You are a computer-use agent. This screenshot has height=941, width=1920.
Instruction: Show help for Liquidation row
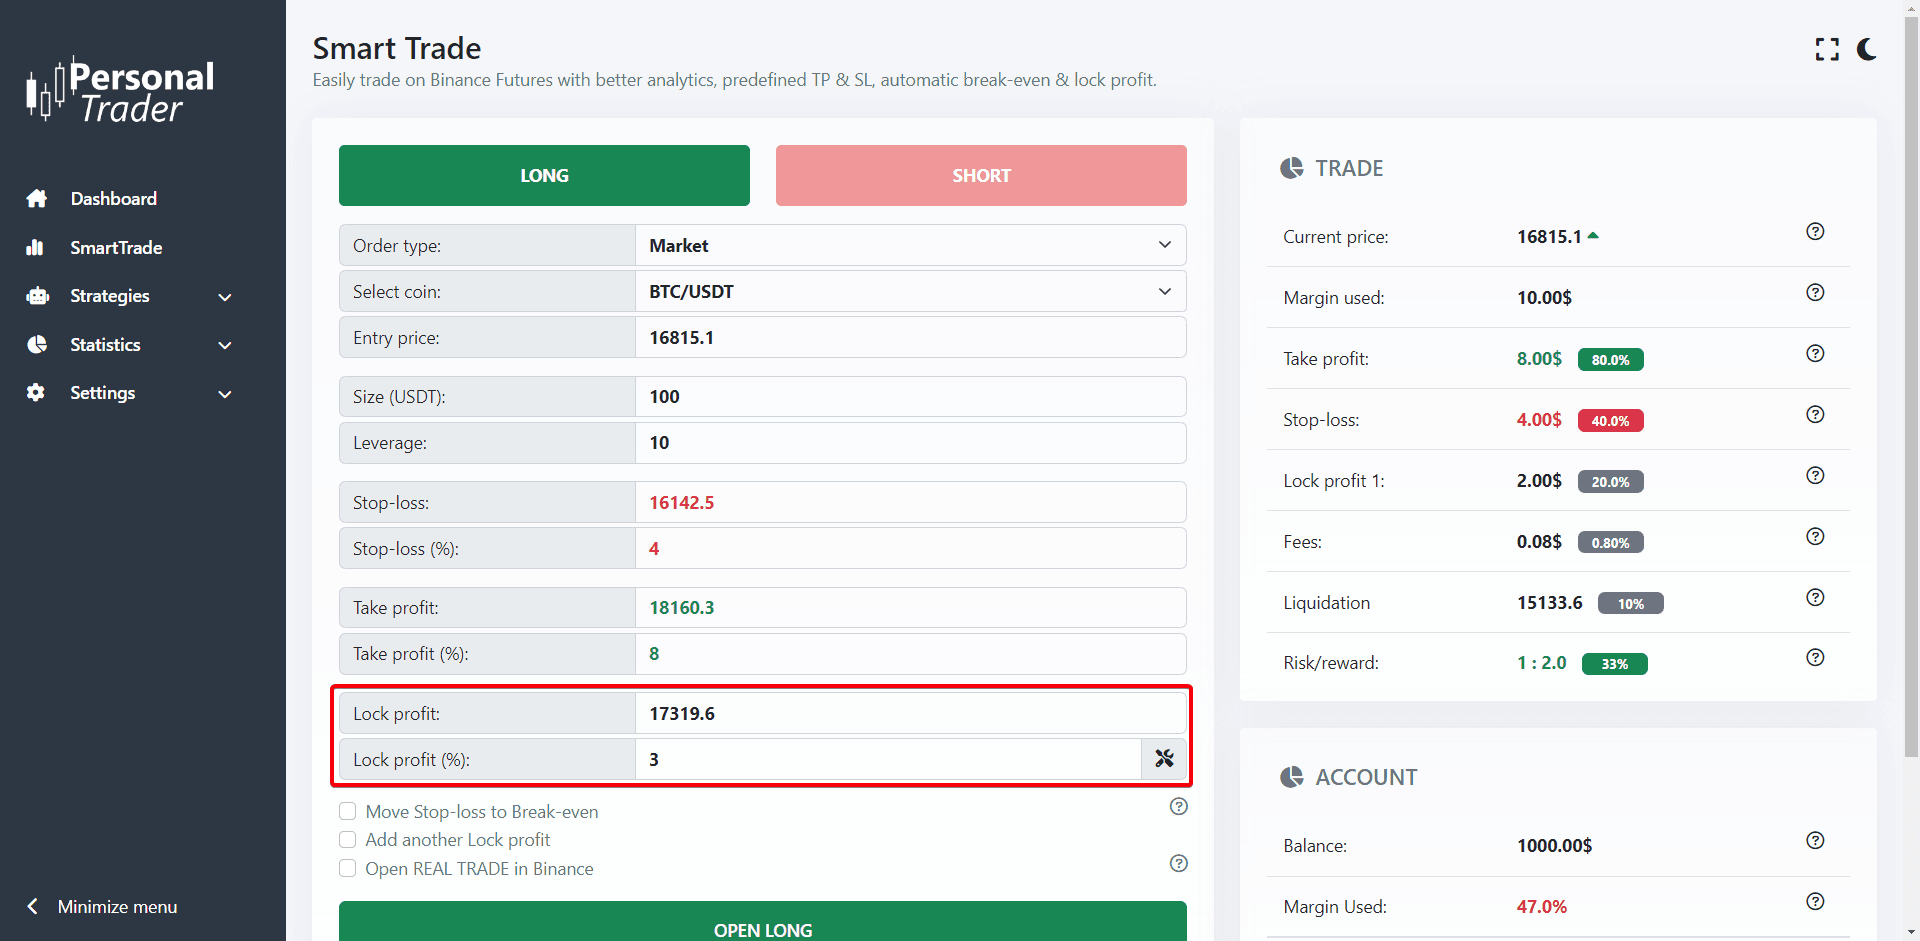tap(1815, 598)
